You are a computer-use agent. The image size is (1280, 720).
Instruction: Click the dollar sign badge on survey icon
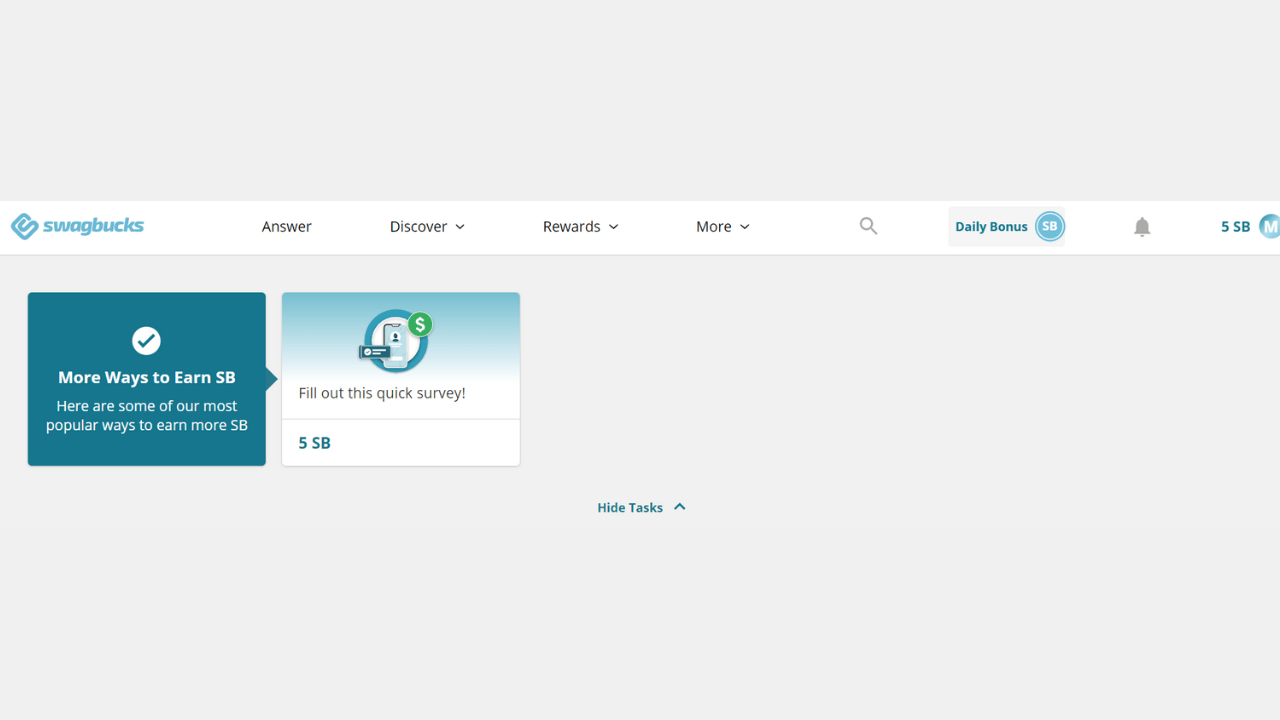419,323
